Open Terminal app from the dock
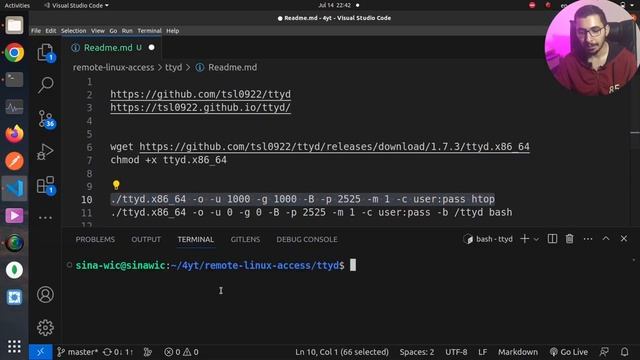 pyautogui.click(x=14, y=80)
